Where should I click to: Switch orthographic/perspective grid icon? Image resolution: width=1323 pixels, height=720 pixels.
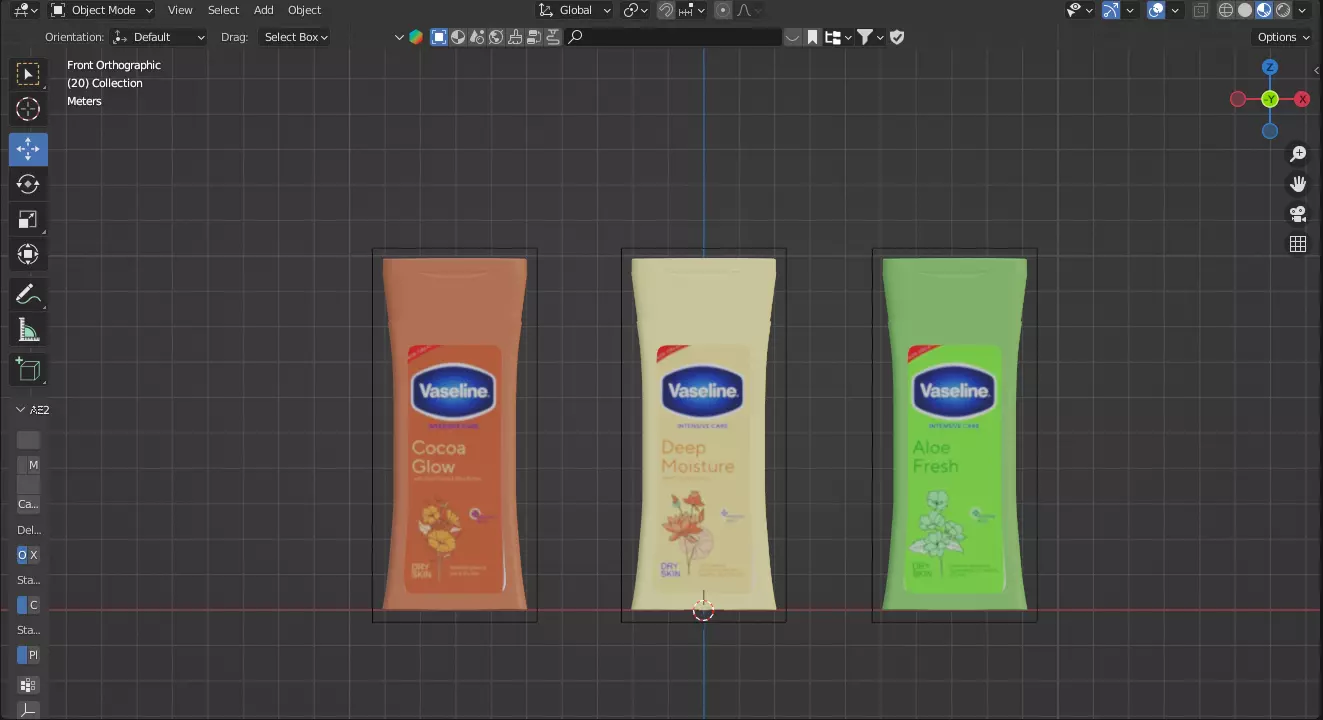pyautogui.click(x=1298, y=244)
